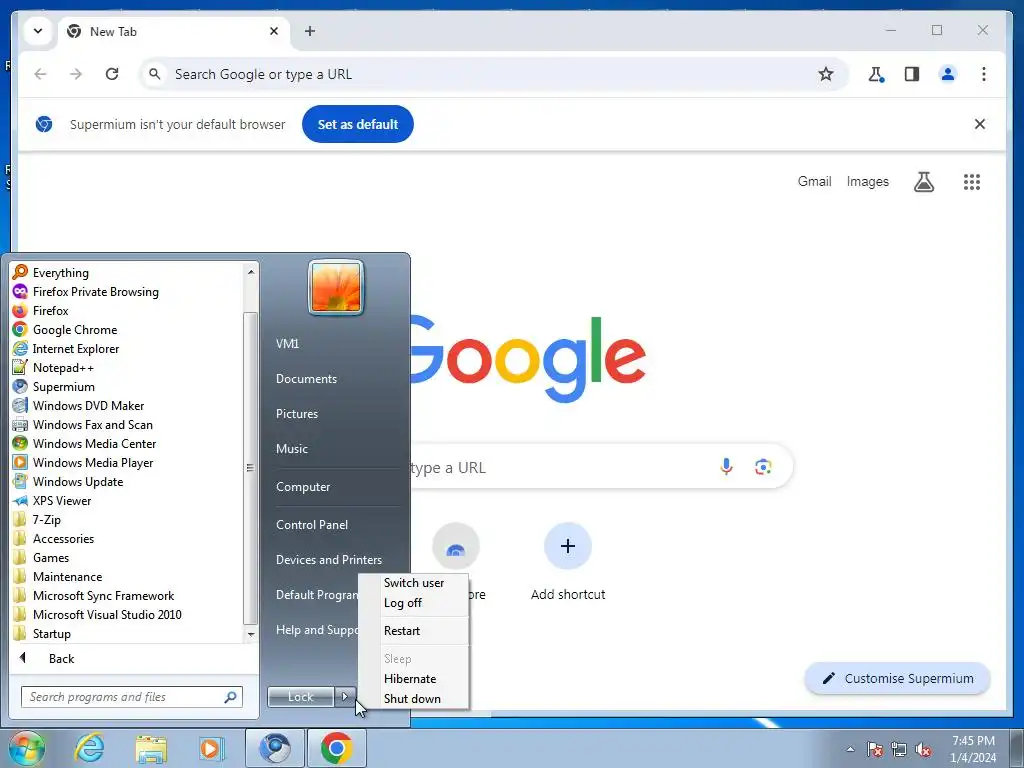1024x768 pixels.
Task: Toggle the shutdown options arrow next to Lock
Action: pos(345,697)
